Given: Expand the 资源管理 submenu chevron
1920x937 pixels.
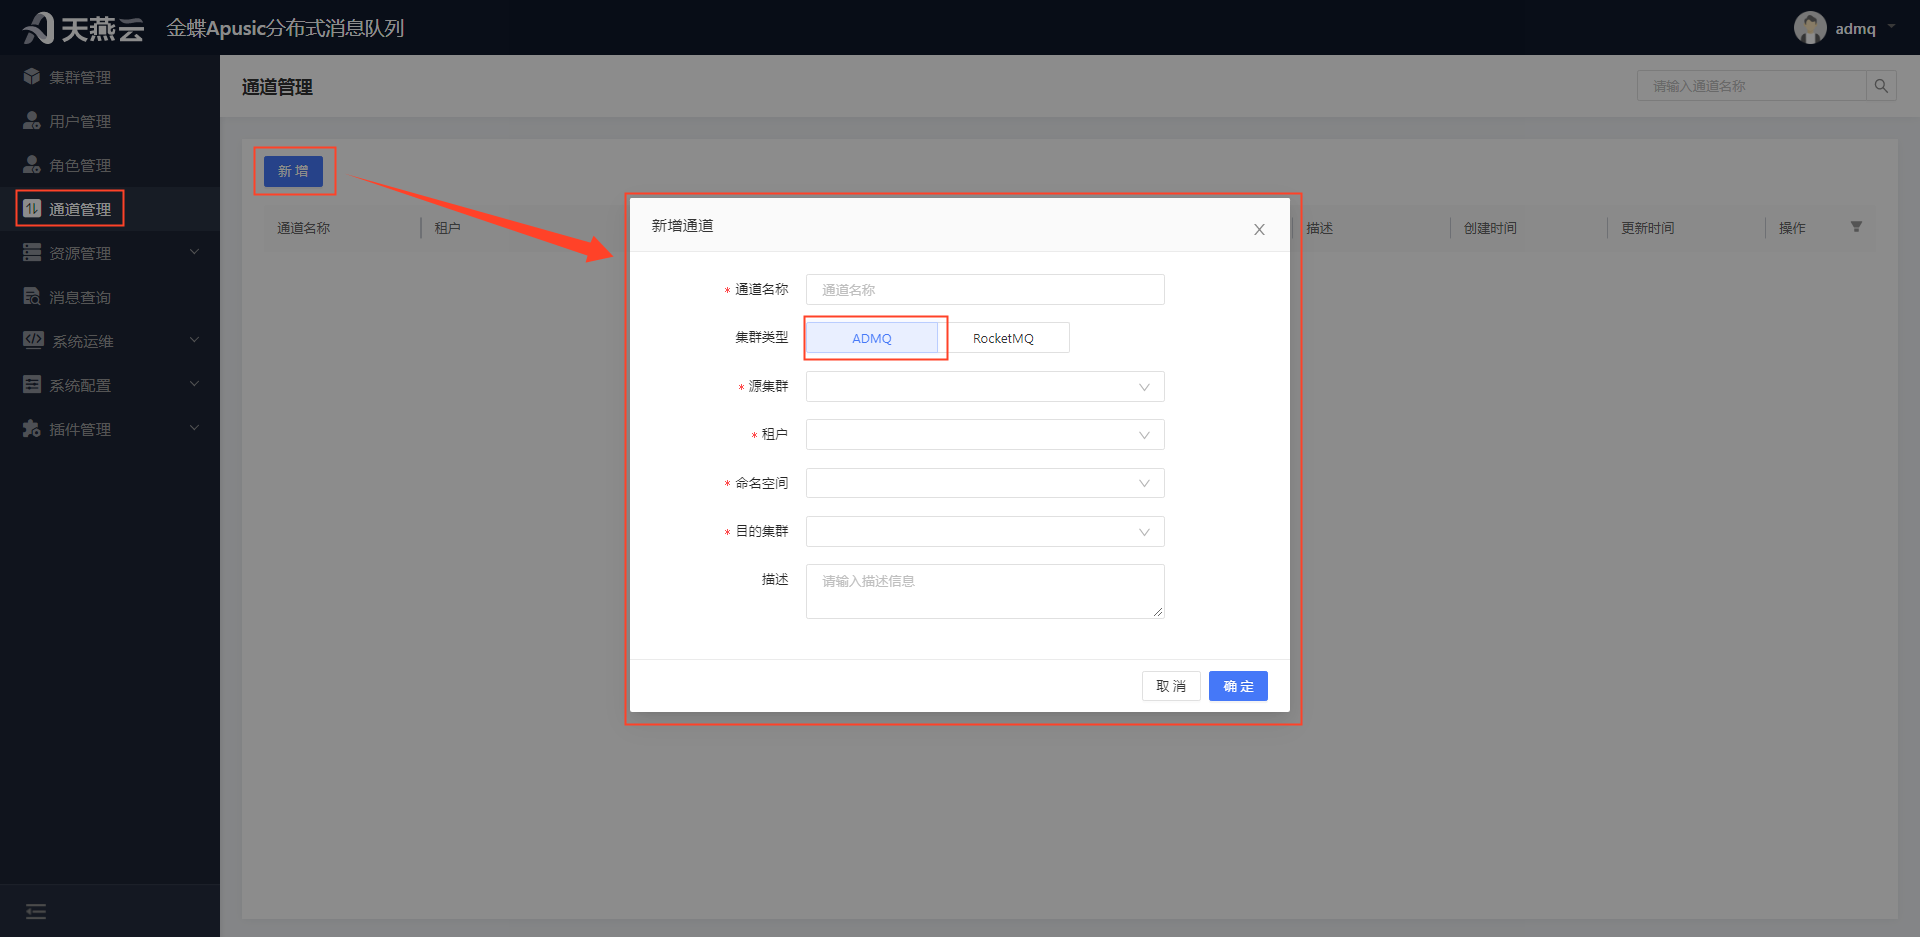Looking at the screenshot, I should (x=194, y=252).
